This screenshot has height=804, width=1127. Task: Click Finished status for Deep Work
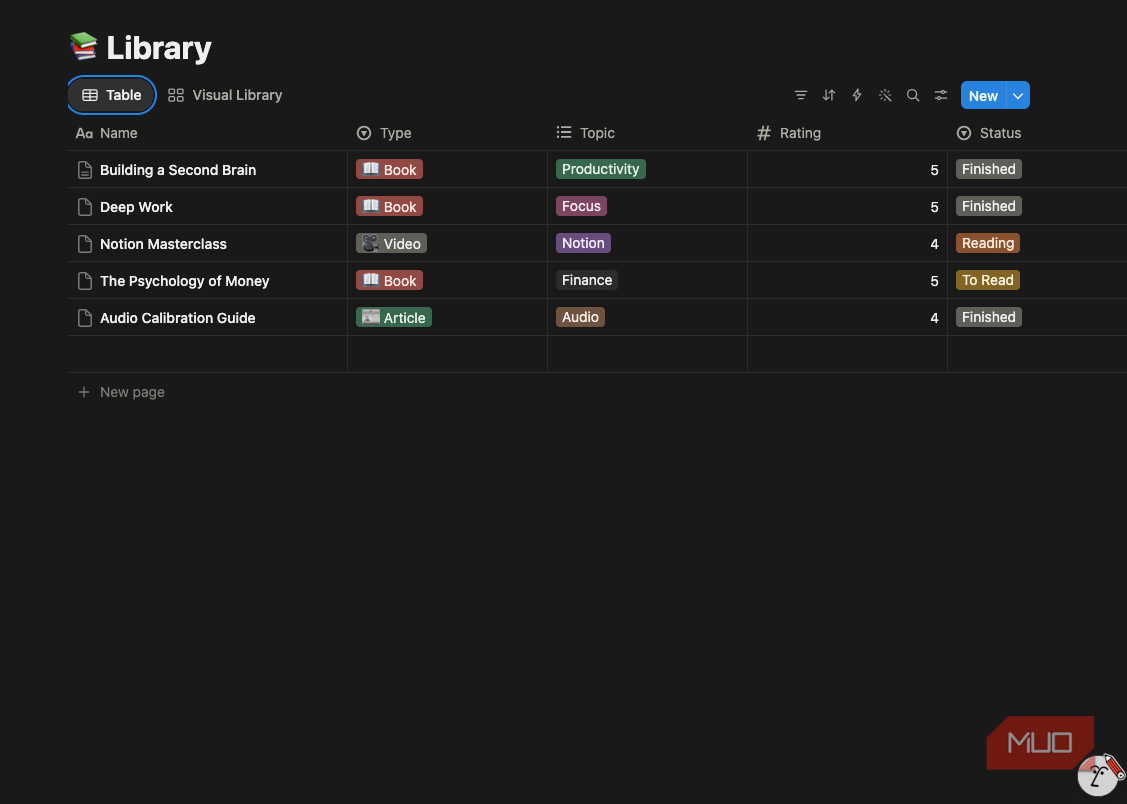coord(988,206)
